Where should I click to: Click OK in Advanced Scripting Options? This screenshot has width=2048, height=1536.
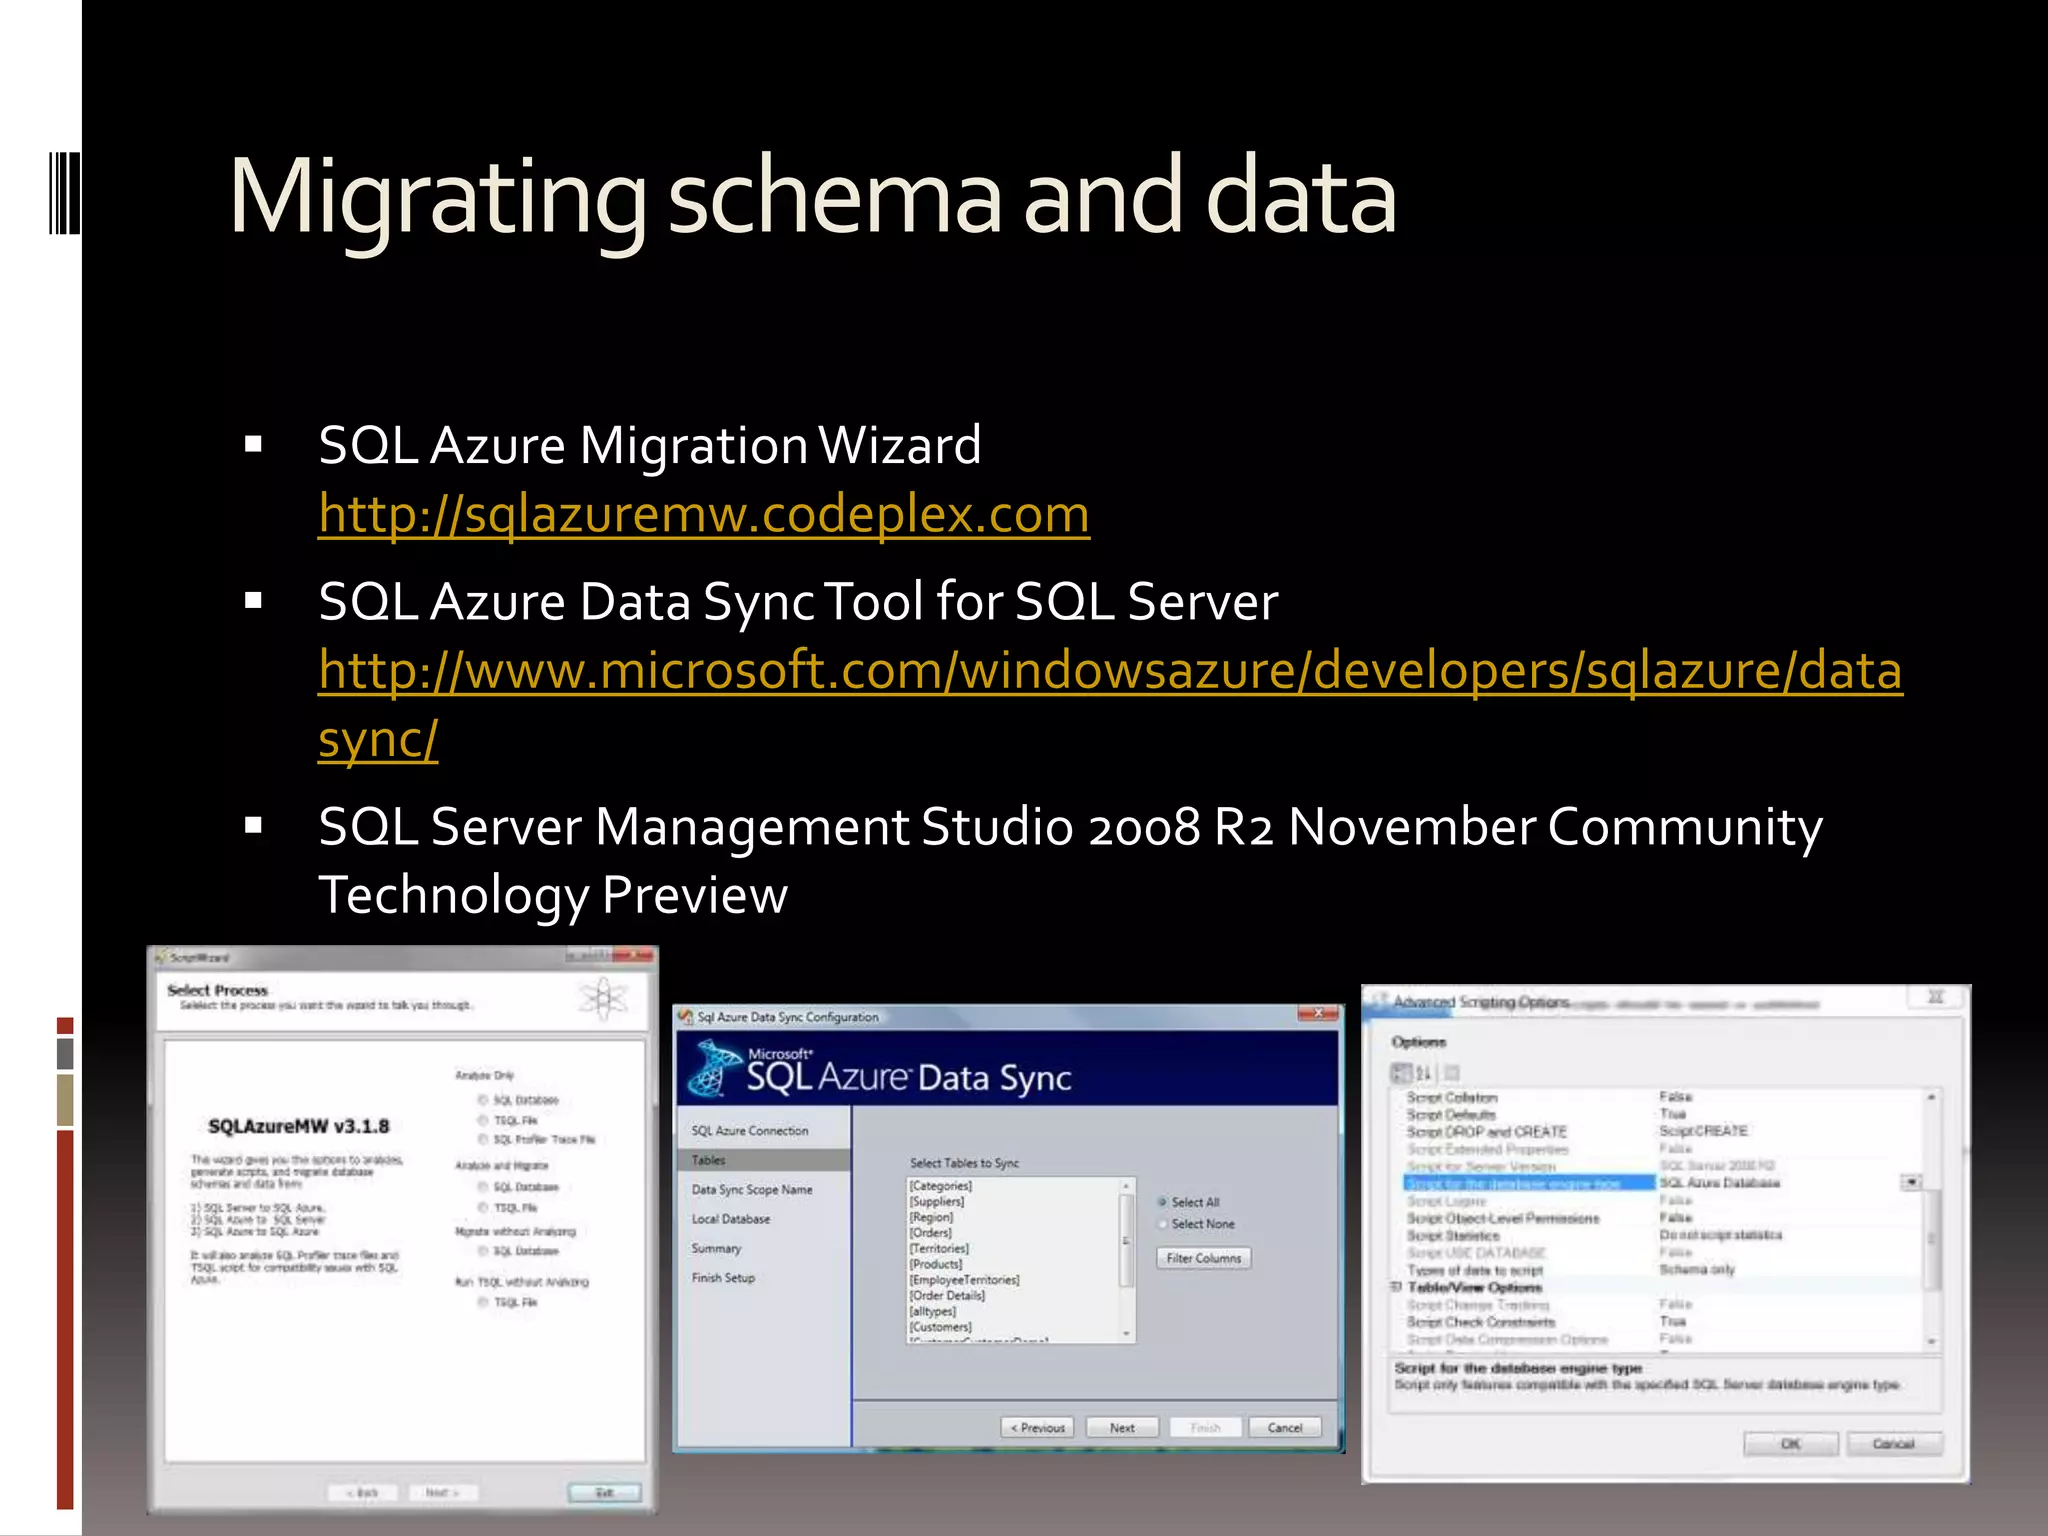tap(1790, 1444)
